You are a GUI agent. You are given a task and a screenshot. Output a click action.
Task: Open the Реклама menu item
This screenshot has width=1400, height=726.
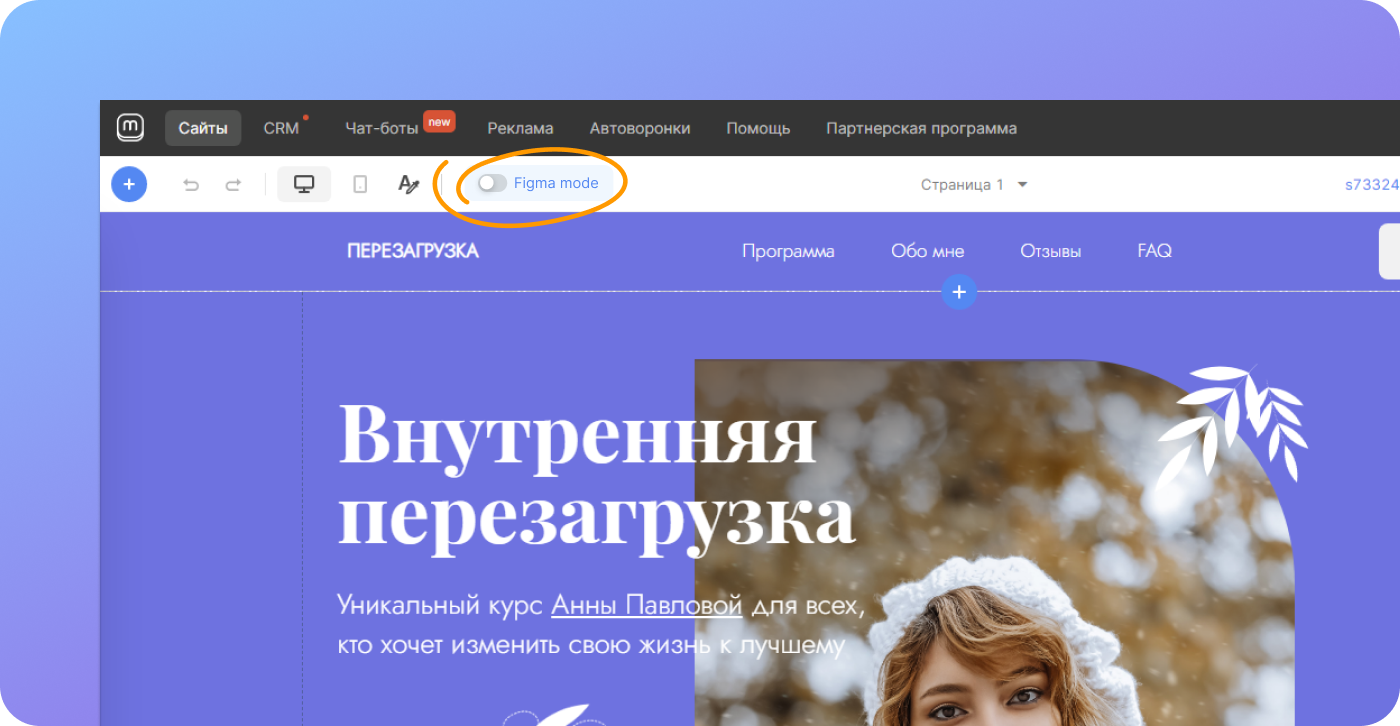520,128
